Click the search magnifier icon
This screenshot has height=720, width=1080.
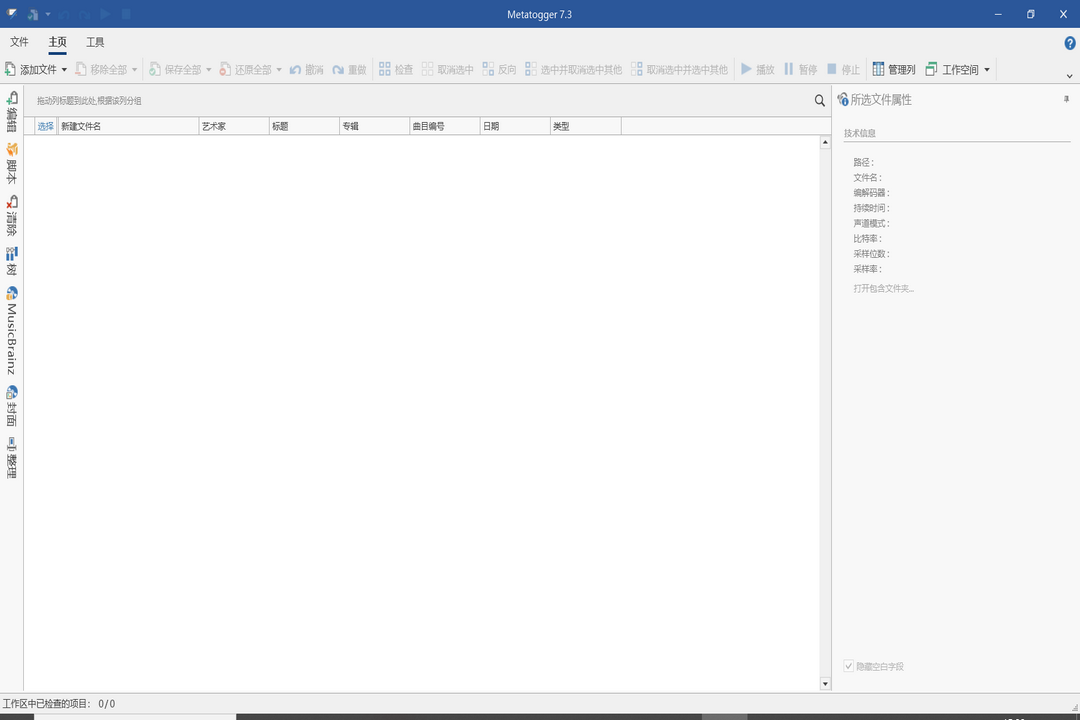point(820,100)
